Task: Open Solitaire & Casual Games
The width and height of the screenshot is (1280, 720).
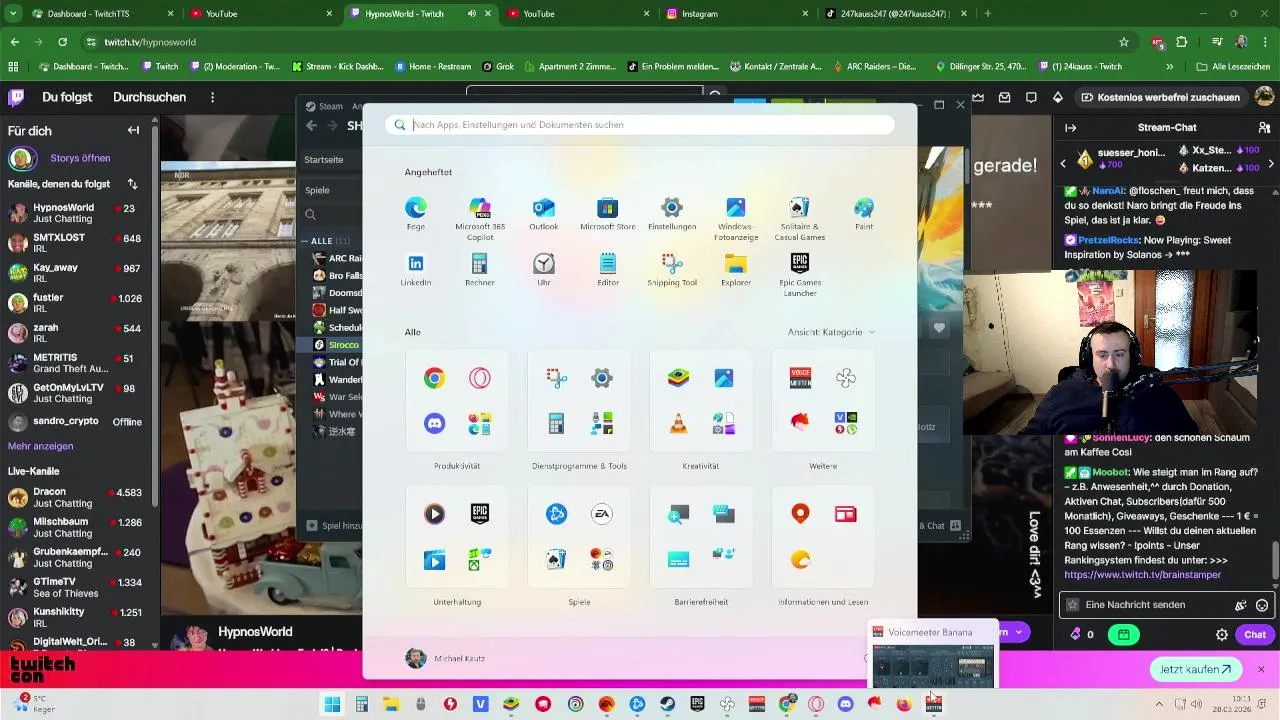Action: (x=800, y=218)
